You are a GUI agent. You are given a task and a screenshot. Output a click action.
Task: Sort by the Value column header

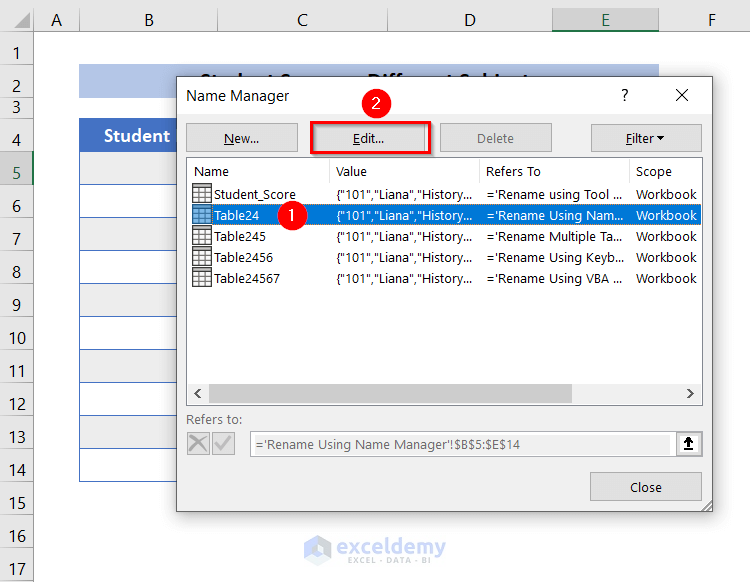404,171
